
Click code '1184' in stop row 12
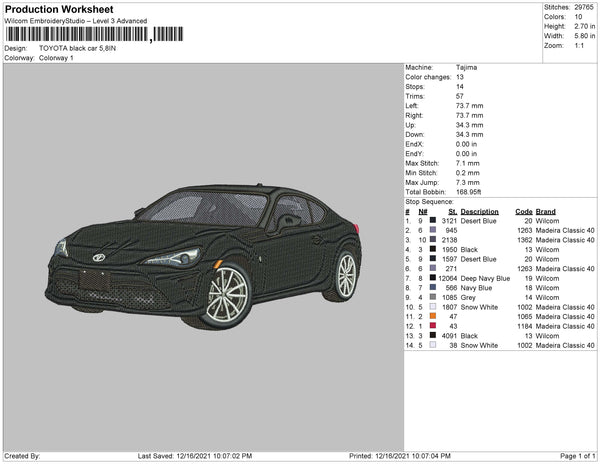pos(525,326)
